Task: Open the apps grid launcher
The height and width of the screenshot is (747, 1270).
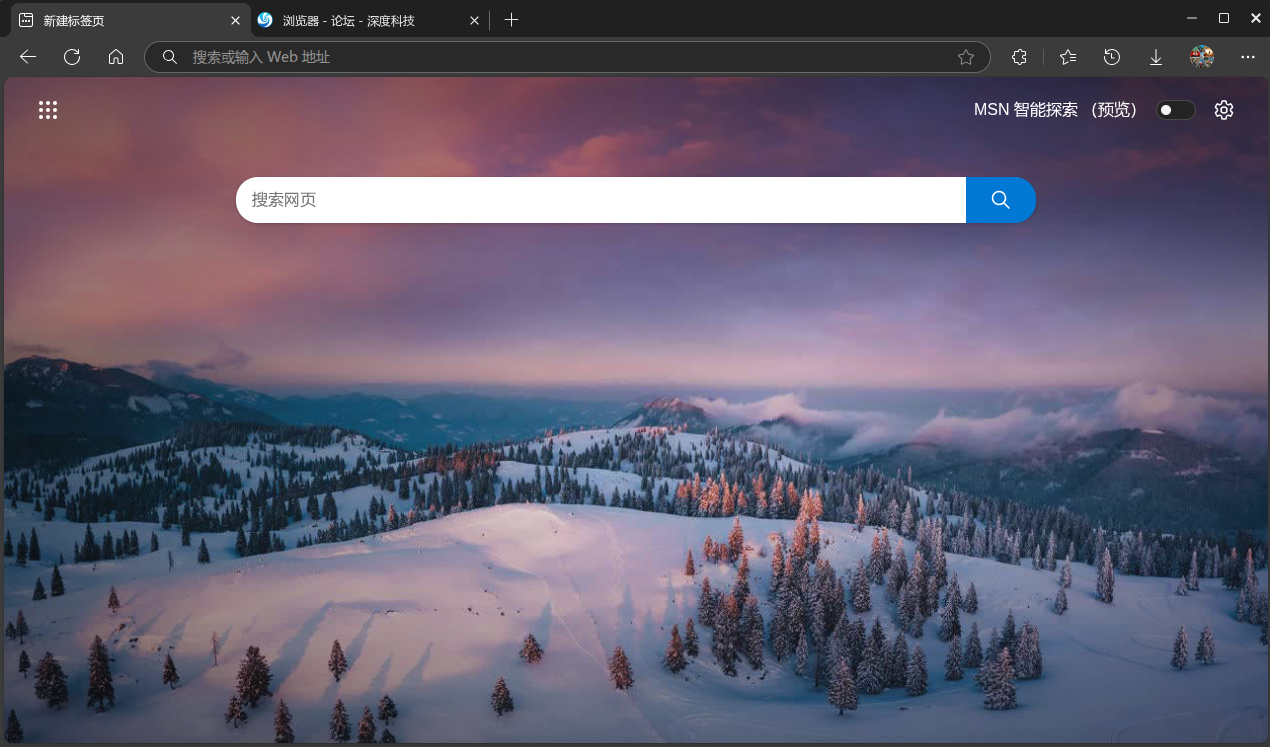Action: click(x=48, y=110)
